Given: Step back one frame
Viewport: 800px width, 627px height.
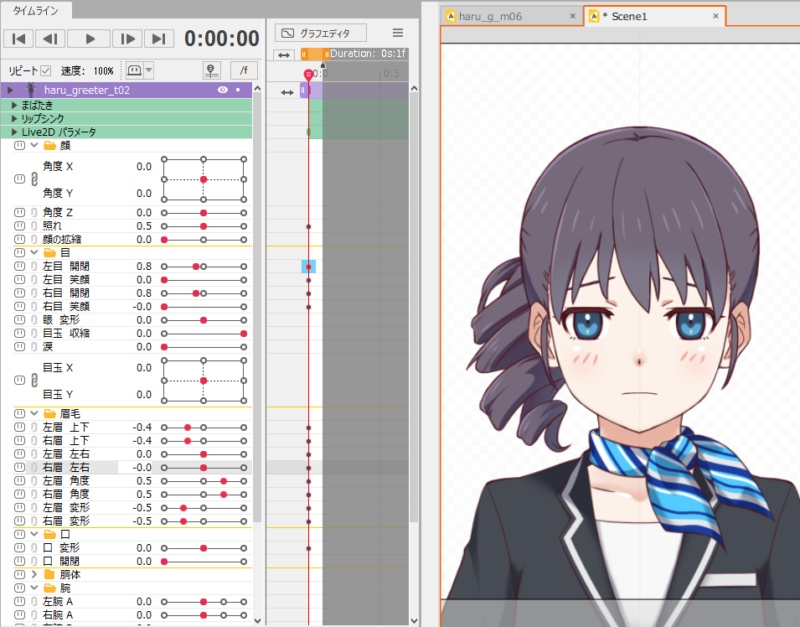Looking at the screenshot, I should point(50,39).
